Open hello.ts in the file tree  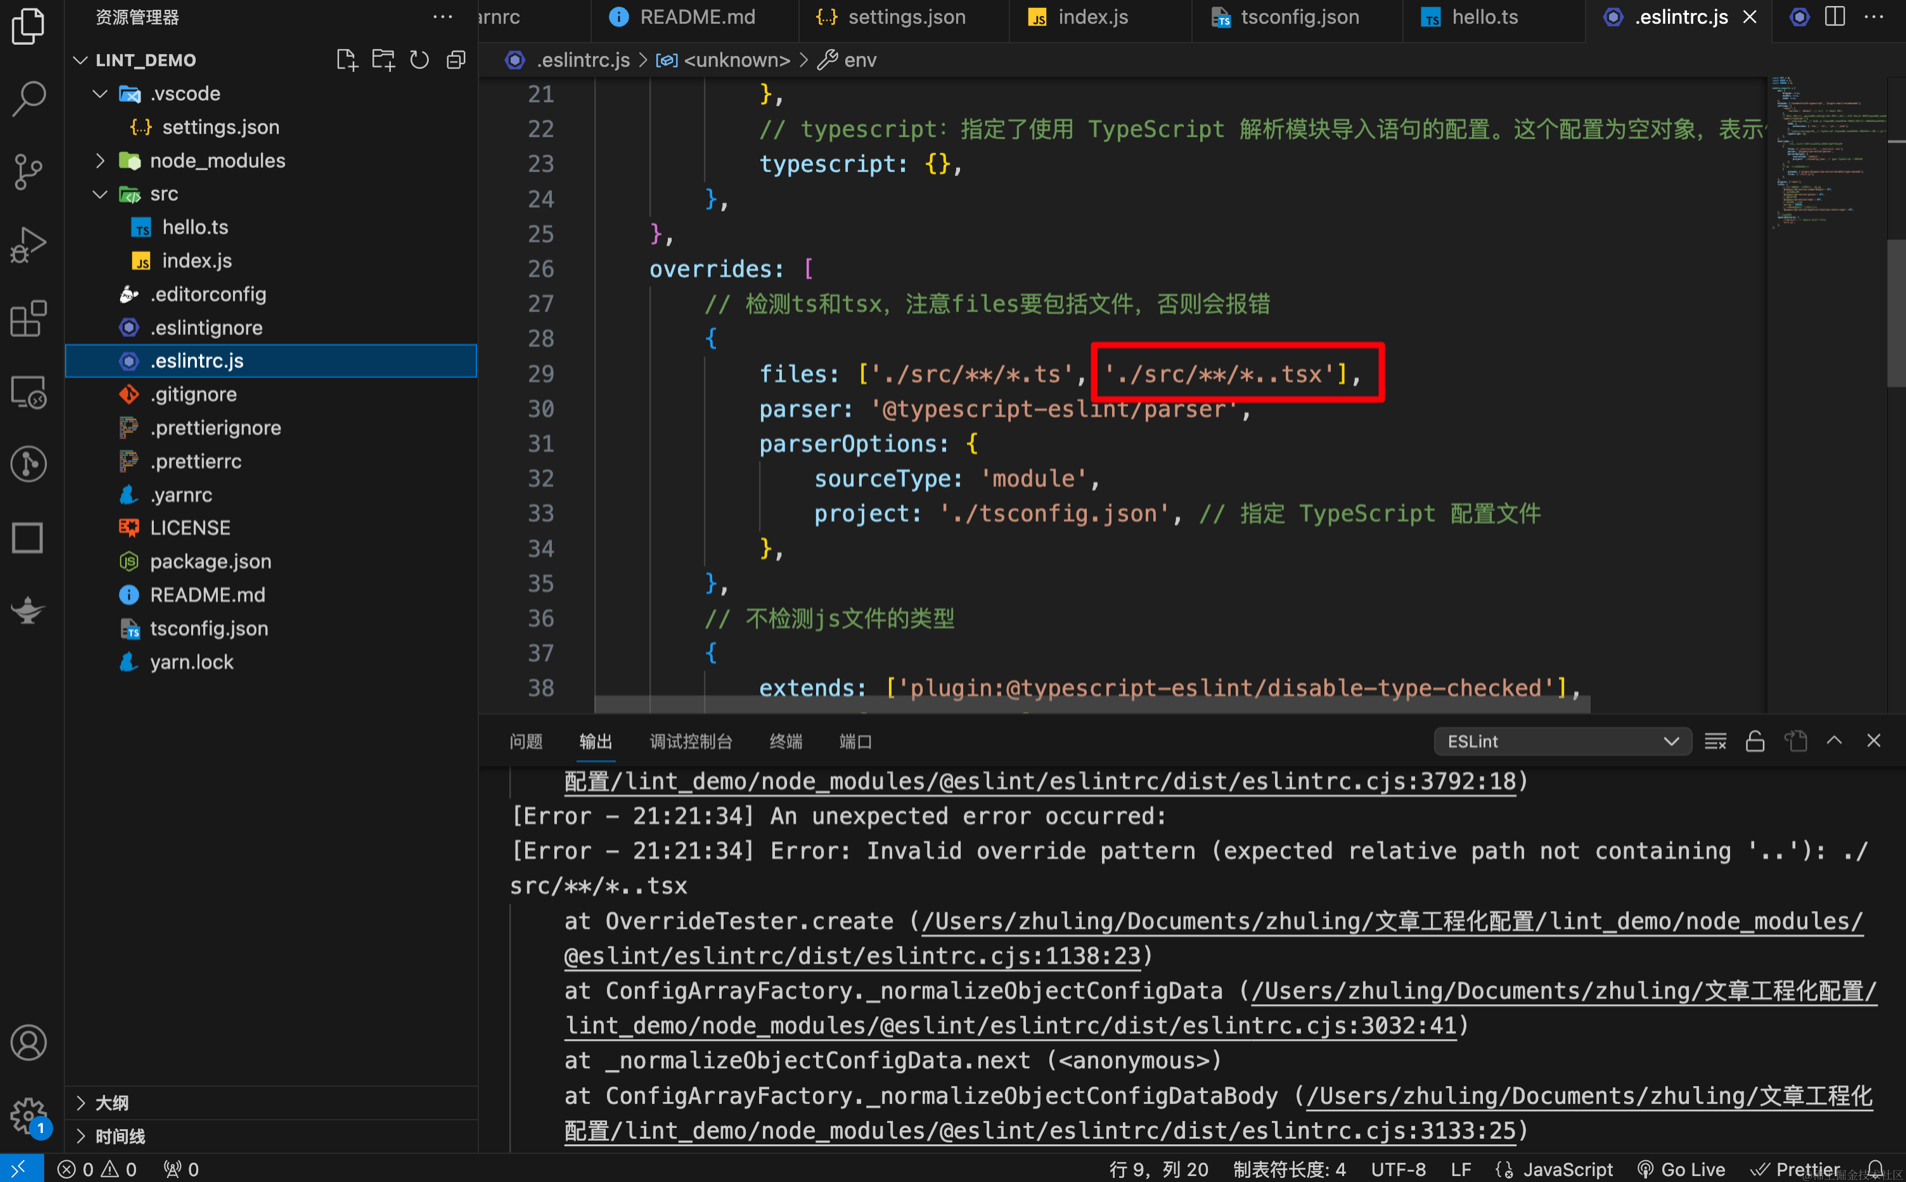click(270, 227)
